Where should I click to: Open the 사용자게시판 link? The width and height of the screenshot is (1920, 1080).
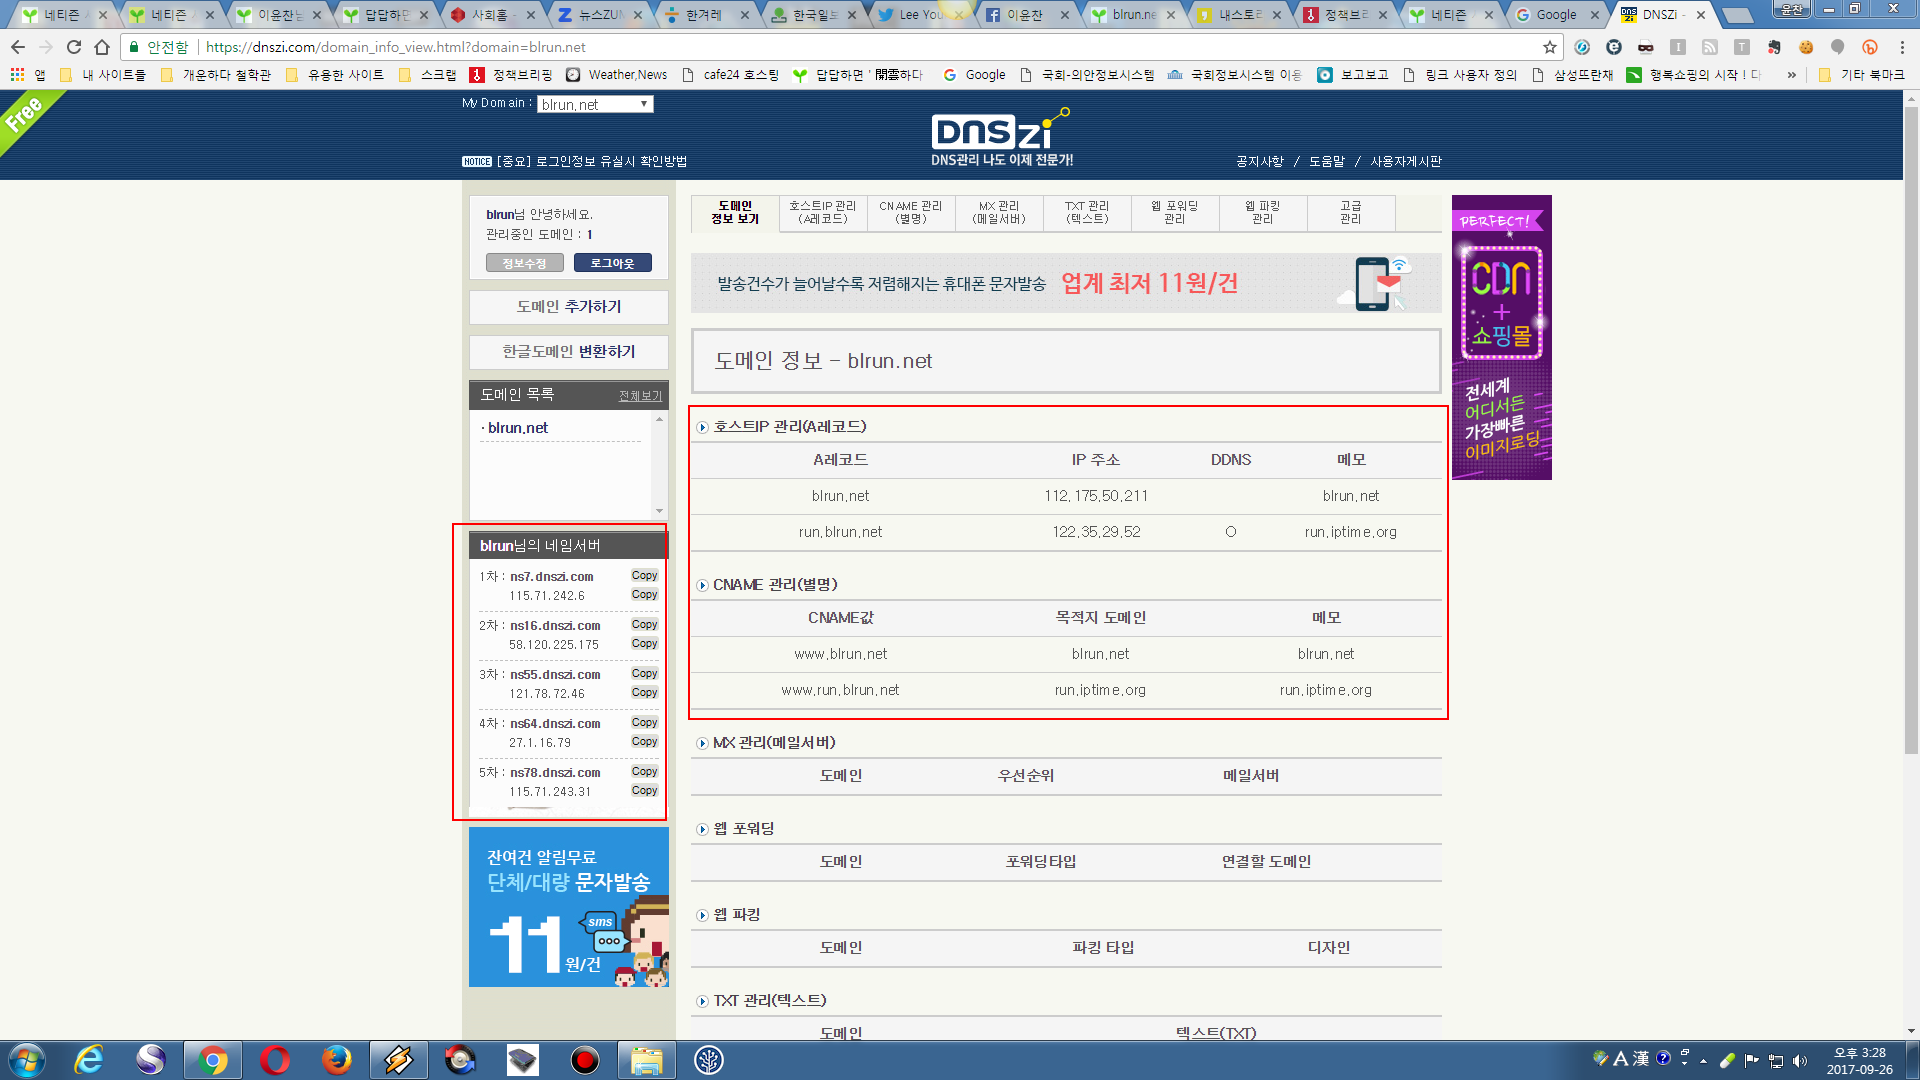tap(1406, 161)
